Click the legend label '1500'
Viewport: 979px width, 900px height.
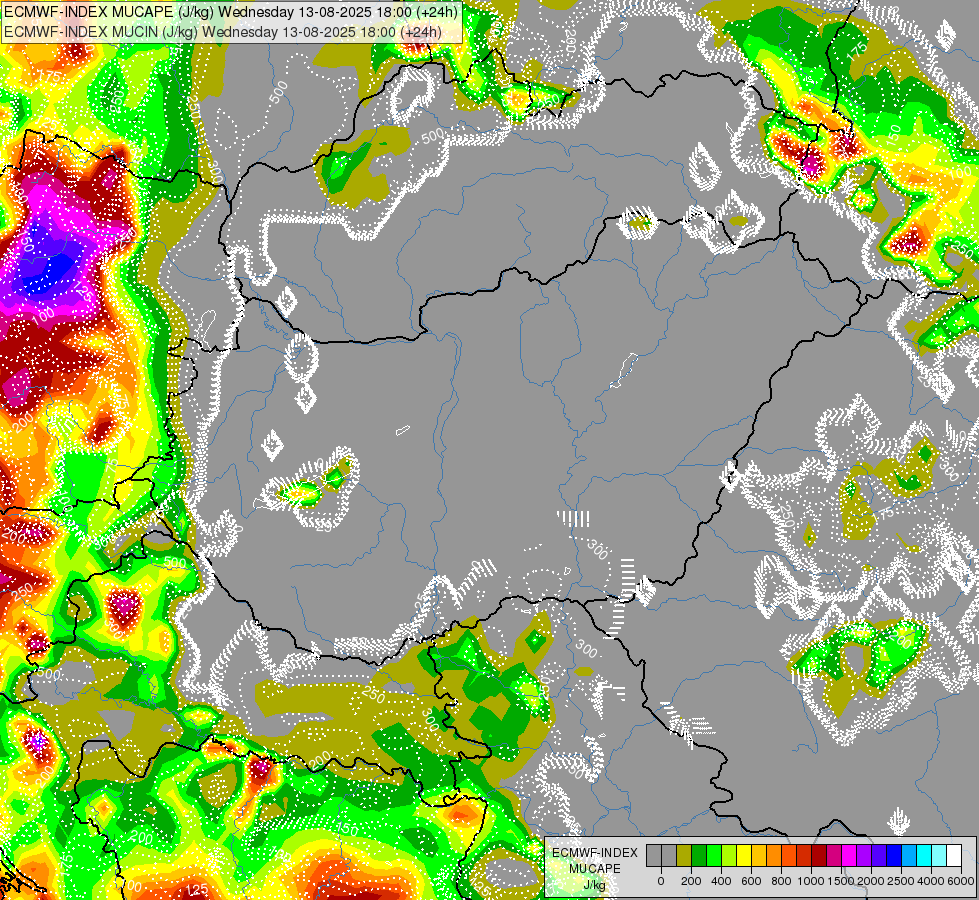pyautogui.click(x=841, y=881)
